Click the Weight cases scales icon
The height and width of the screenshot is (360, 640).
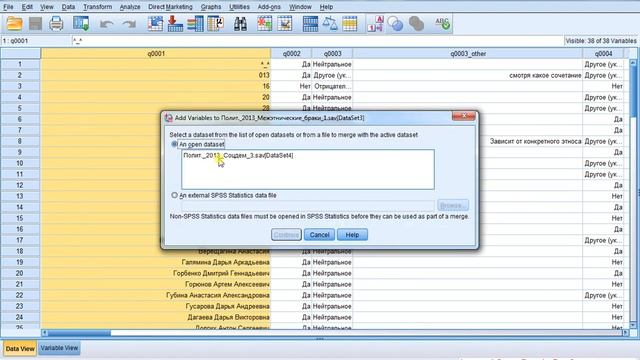click(x=330, y=24)
